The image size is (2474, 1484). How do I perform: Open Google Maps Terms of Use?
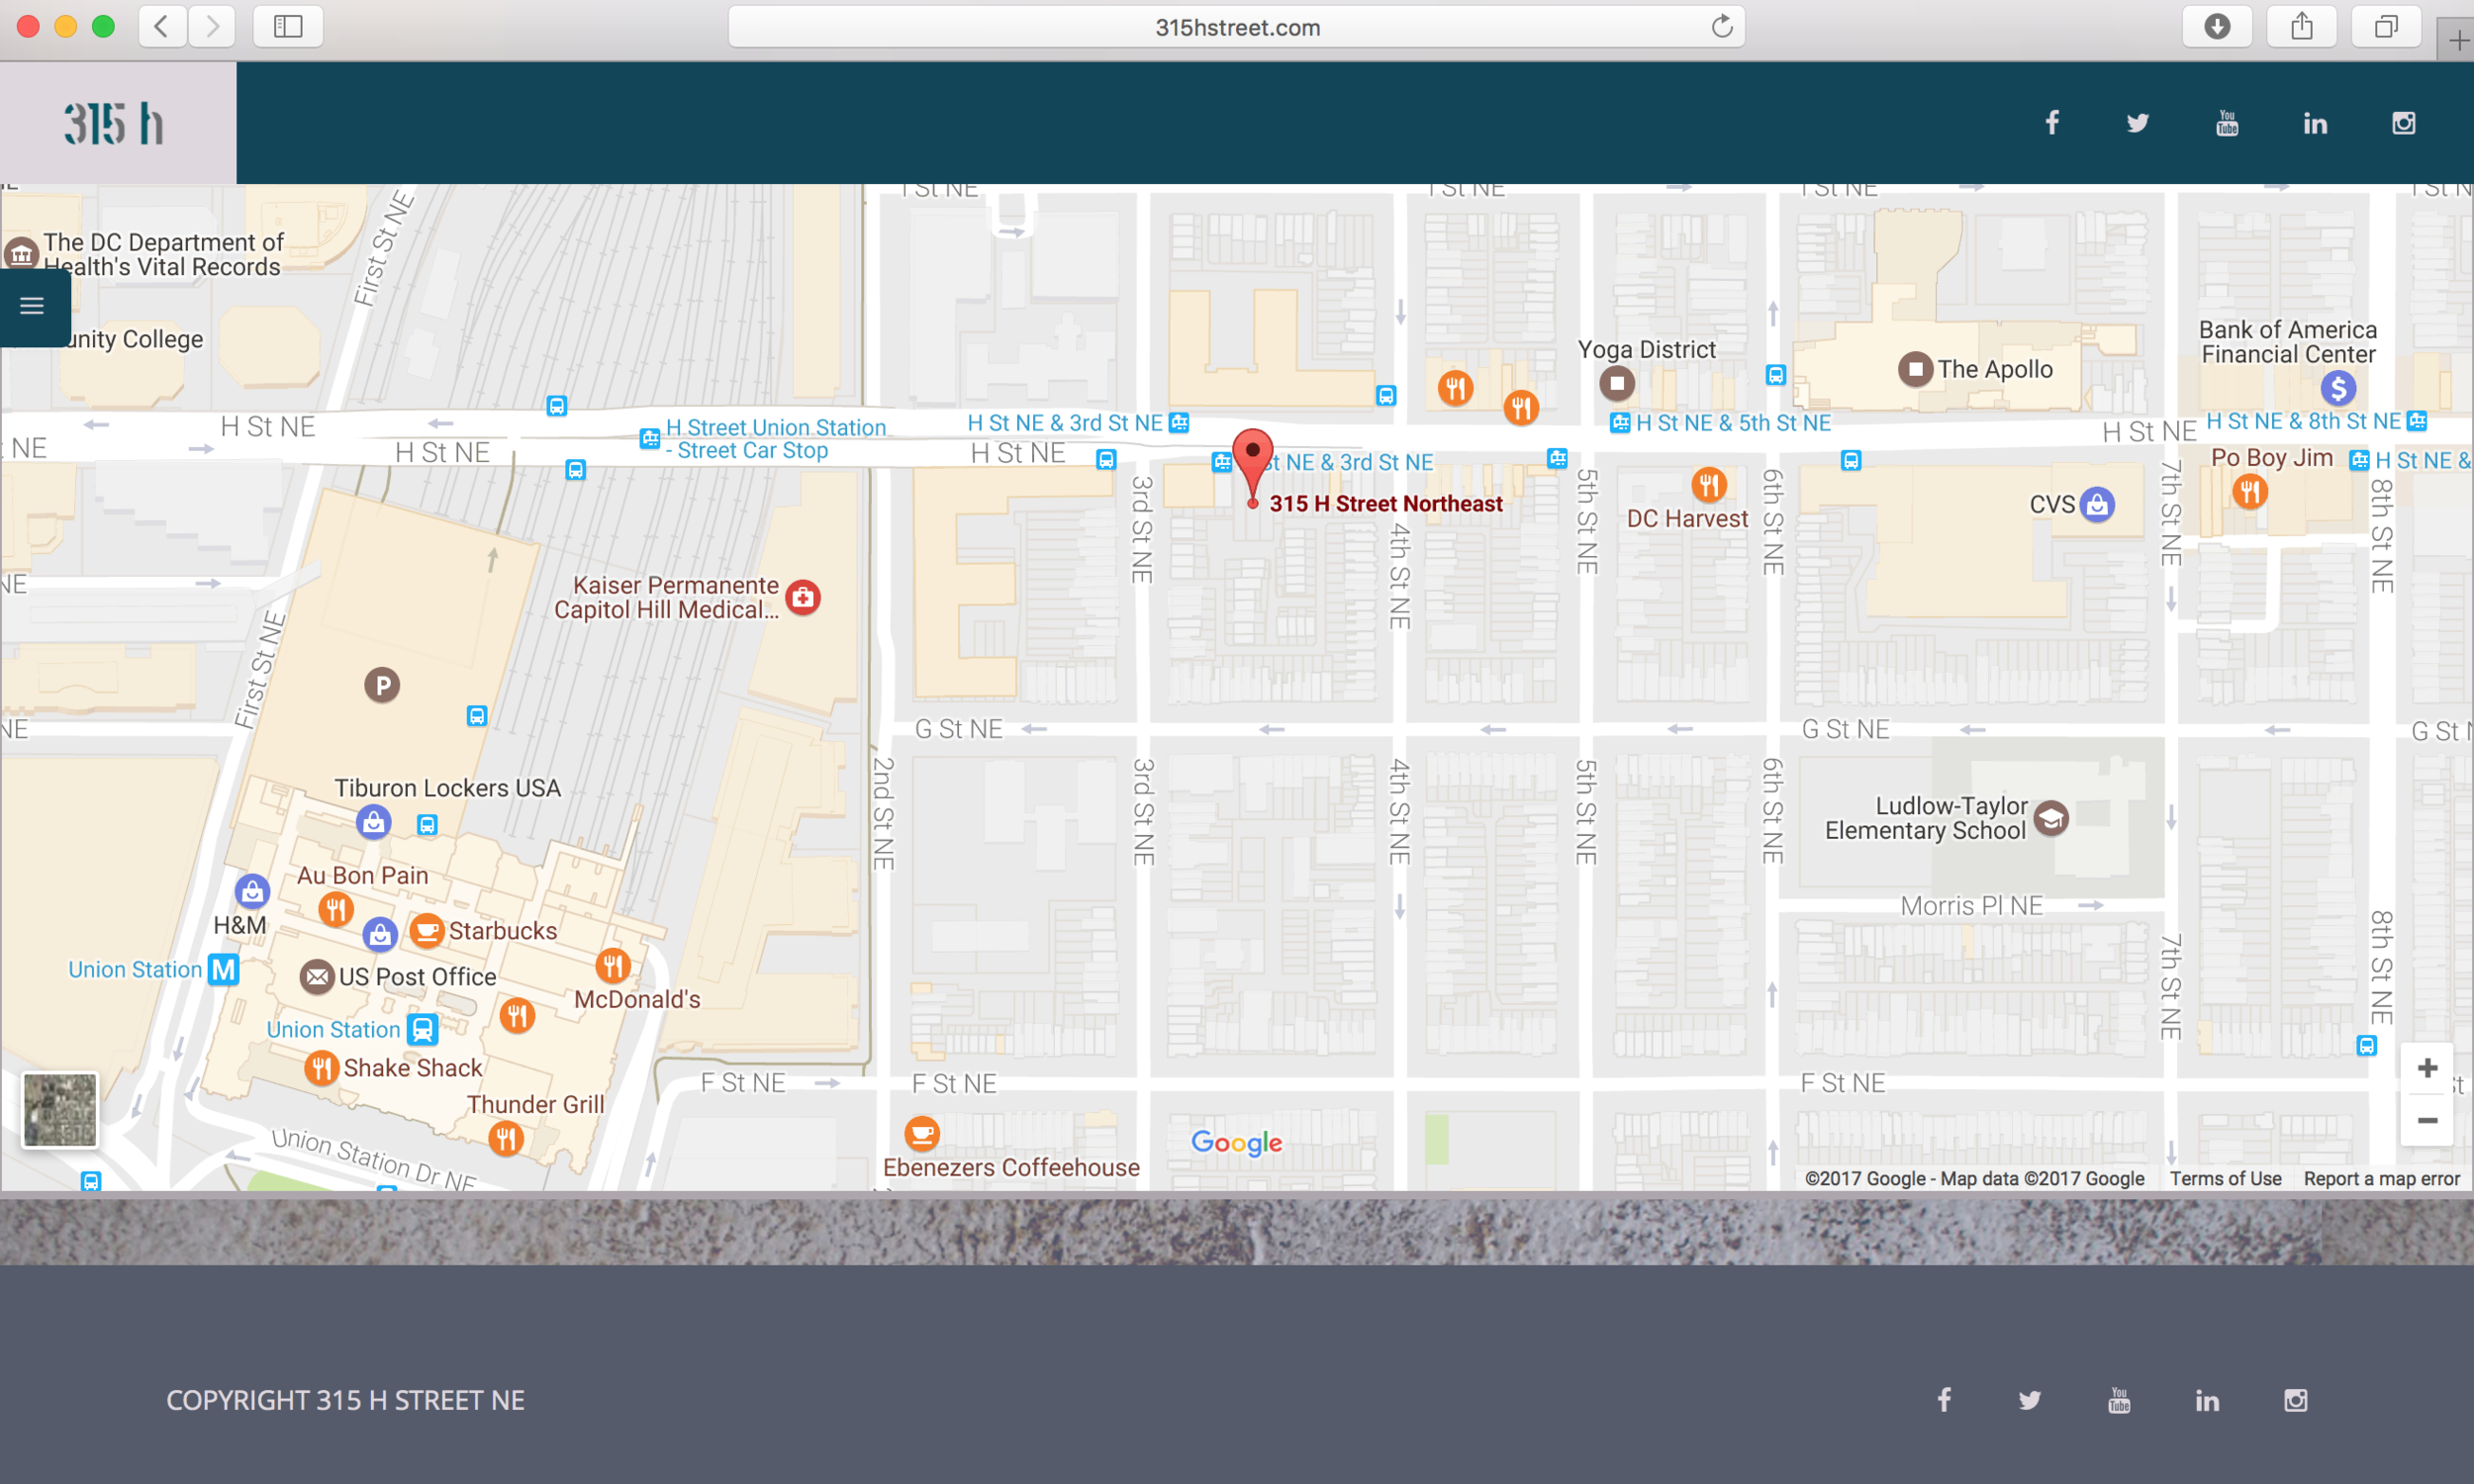[2225, 1178]
